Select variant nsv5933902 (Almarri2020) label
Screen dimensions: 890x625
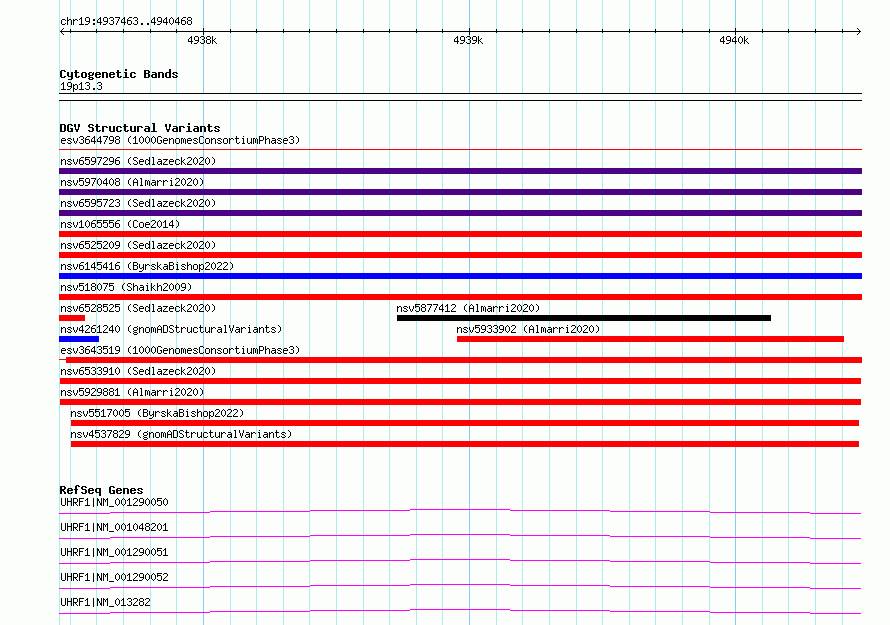(528, 329)
